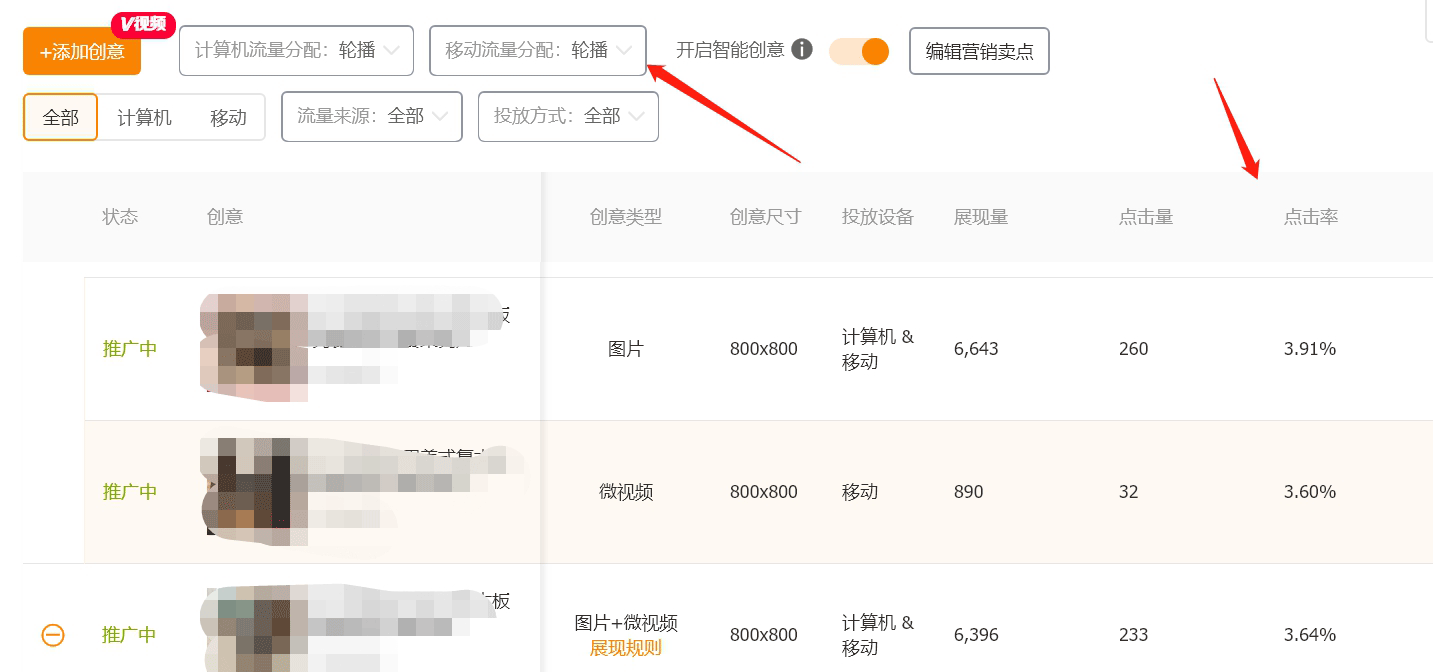Open 计算机流量分配 dropdown
The image size is (1433, 672).
click(x=296, y=51)
